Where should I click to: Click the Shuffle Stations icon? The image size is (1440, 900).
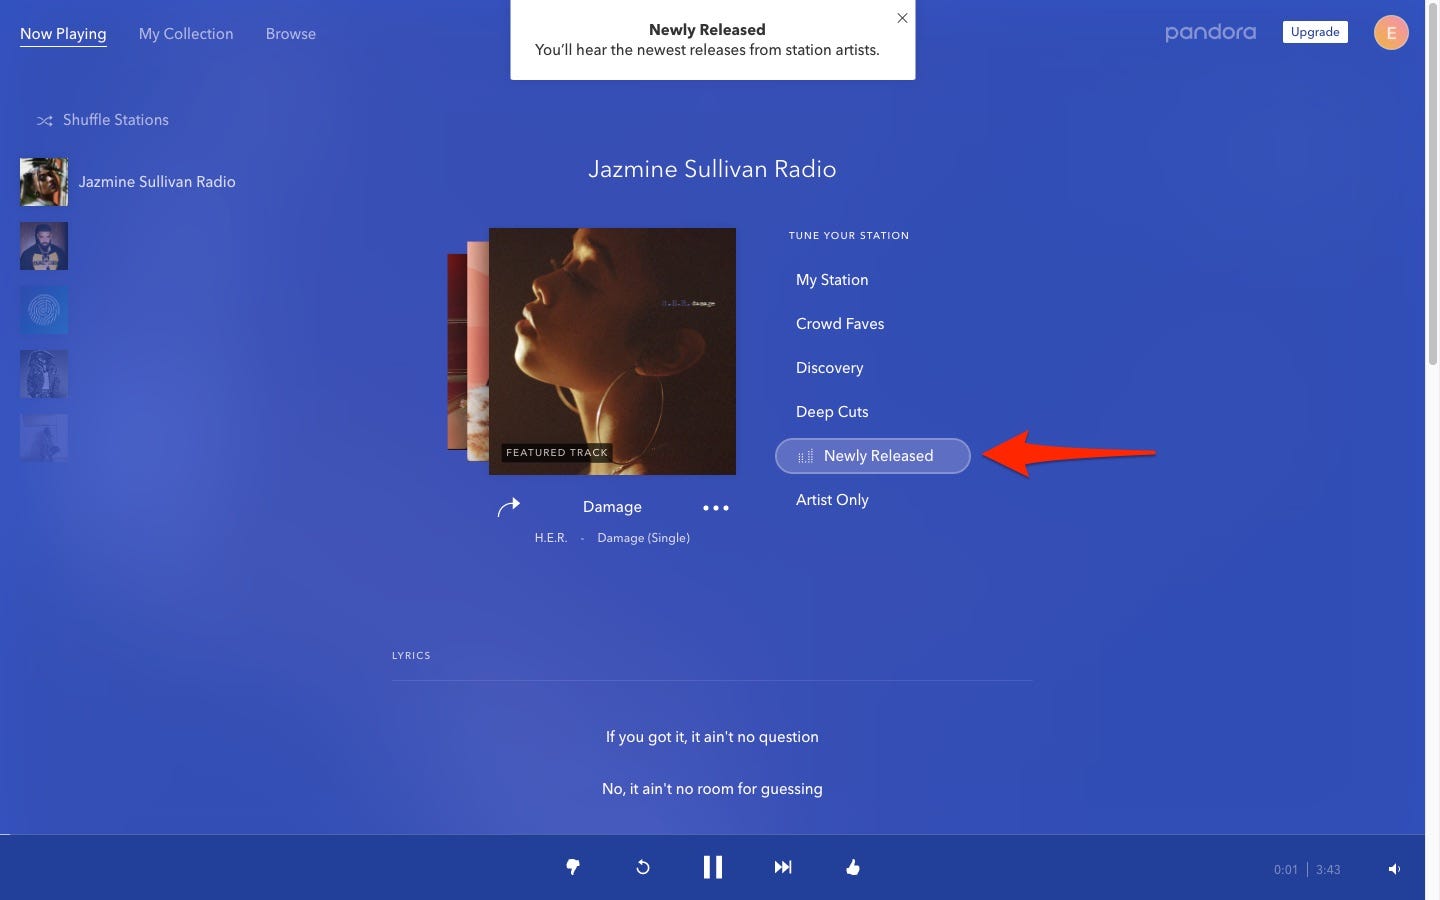click(x=44, y=120)
